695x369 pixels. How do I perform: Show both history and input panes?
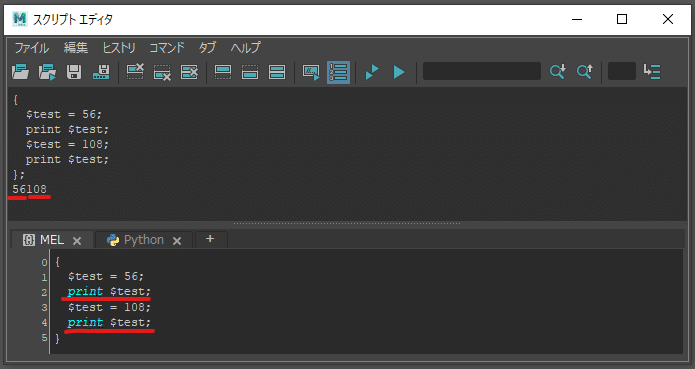pos(277,72)
